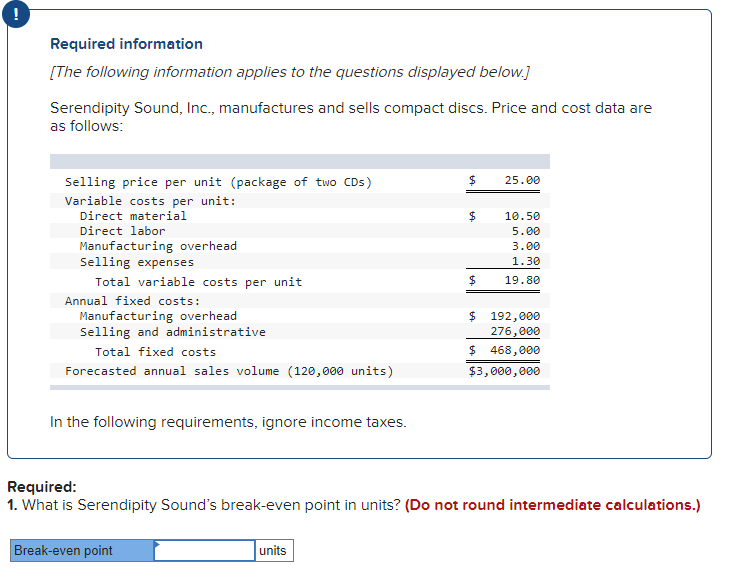Image resolution: width=740 pixels, height=583 pixels.
Task: Click the italic 'following information applies' note
Action: coord(290,72)
